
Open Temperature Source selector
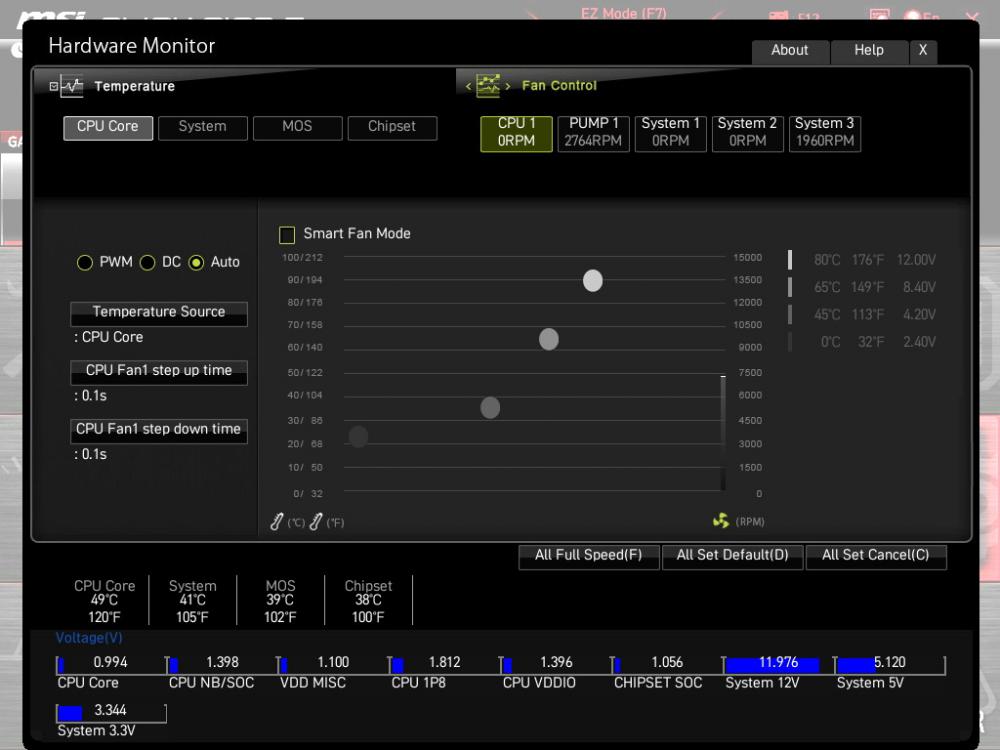pos(159,313)
